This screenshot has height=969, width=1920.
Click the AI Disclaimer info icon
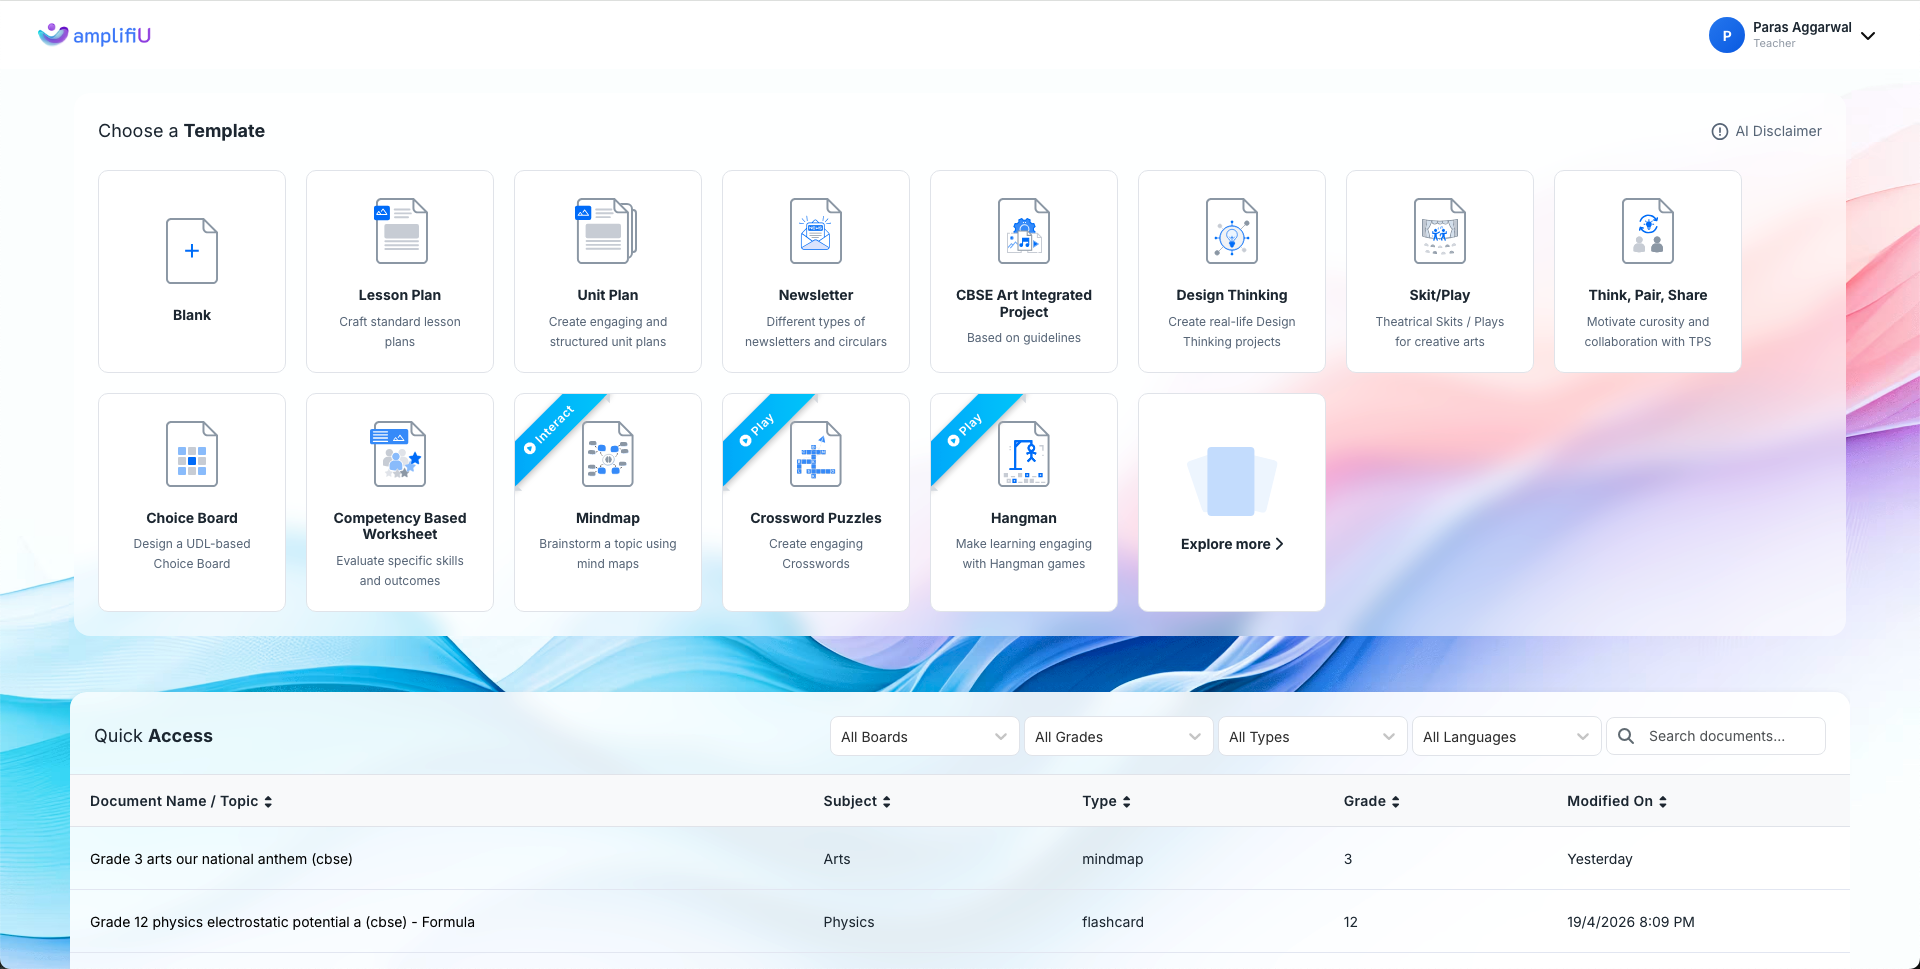click(1720, 131)
